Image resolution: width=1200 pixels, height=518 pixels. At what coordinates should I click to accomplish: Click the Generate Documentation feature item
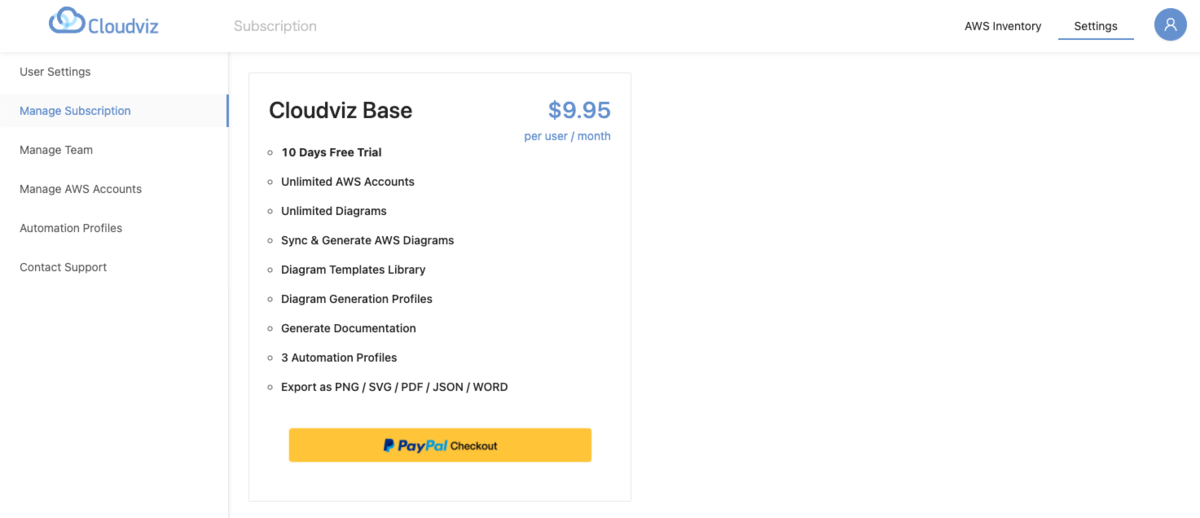pyautogui.click(x=348, y=328)
